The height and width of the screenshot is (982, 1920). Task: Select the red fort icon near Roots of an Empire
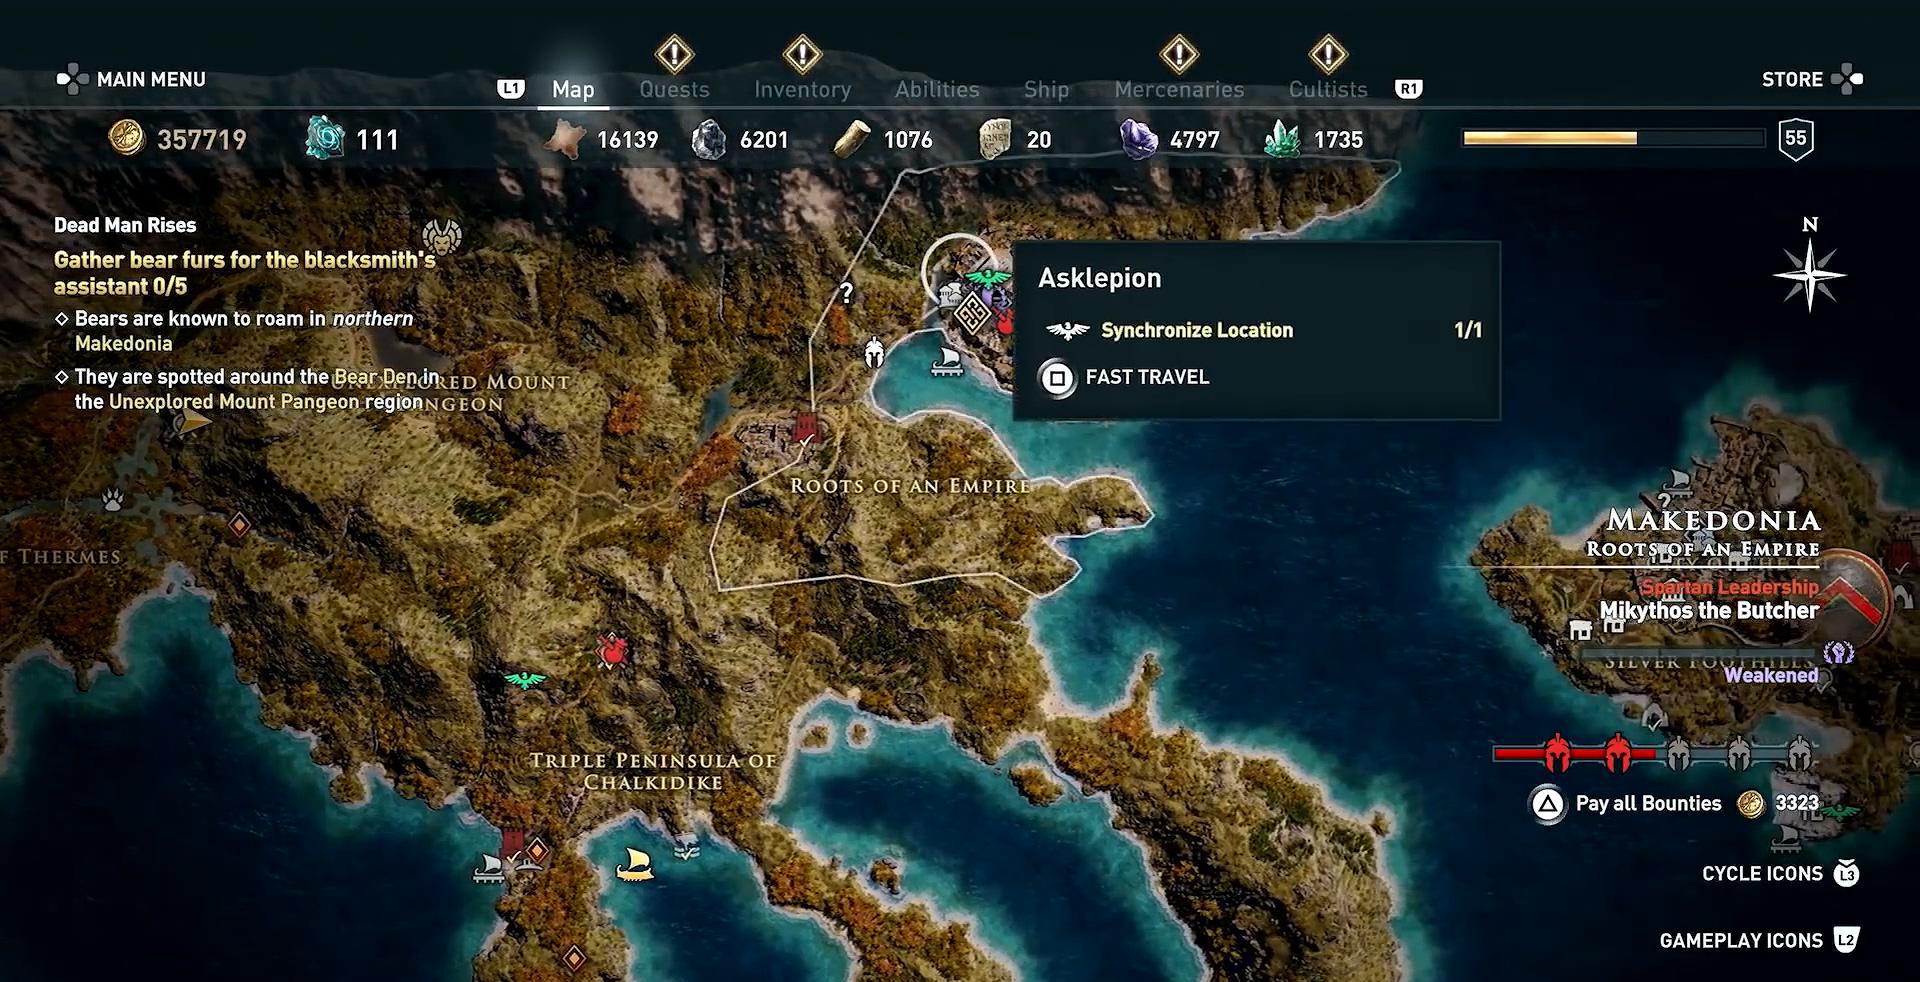[x=806, y=430]
